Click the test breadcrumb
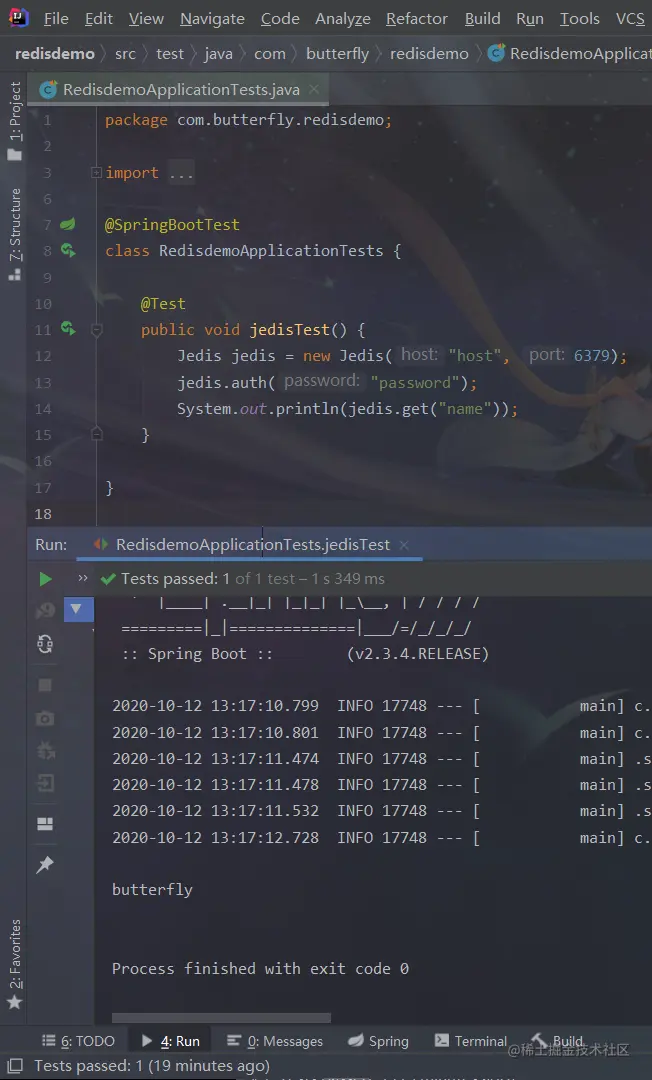Image resolution: width=652 pixels, height=1080 pixels. click(170, 53)
